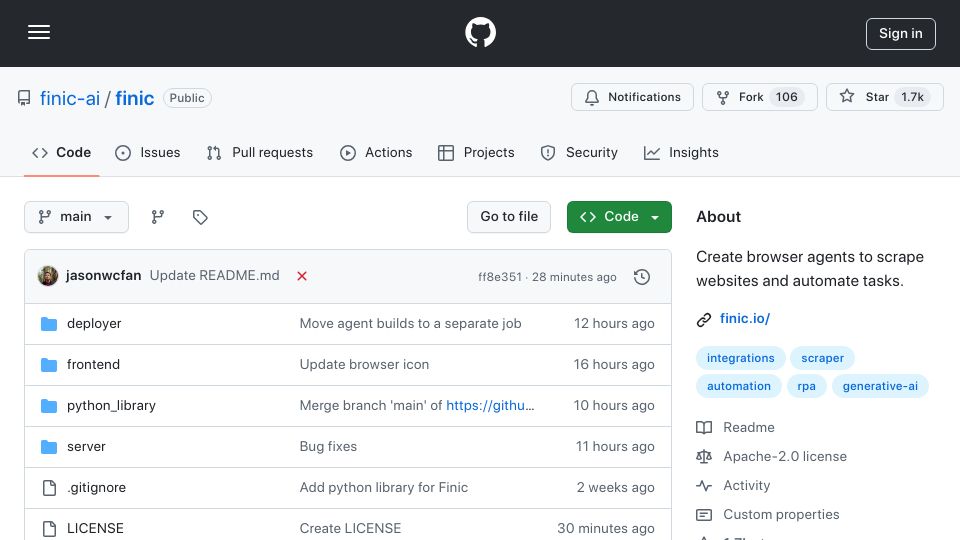This screenshot has width=960, height=540.
Task: Select the rpa topic tag
Action: click(x=806, y=386)
